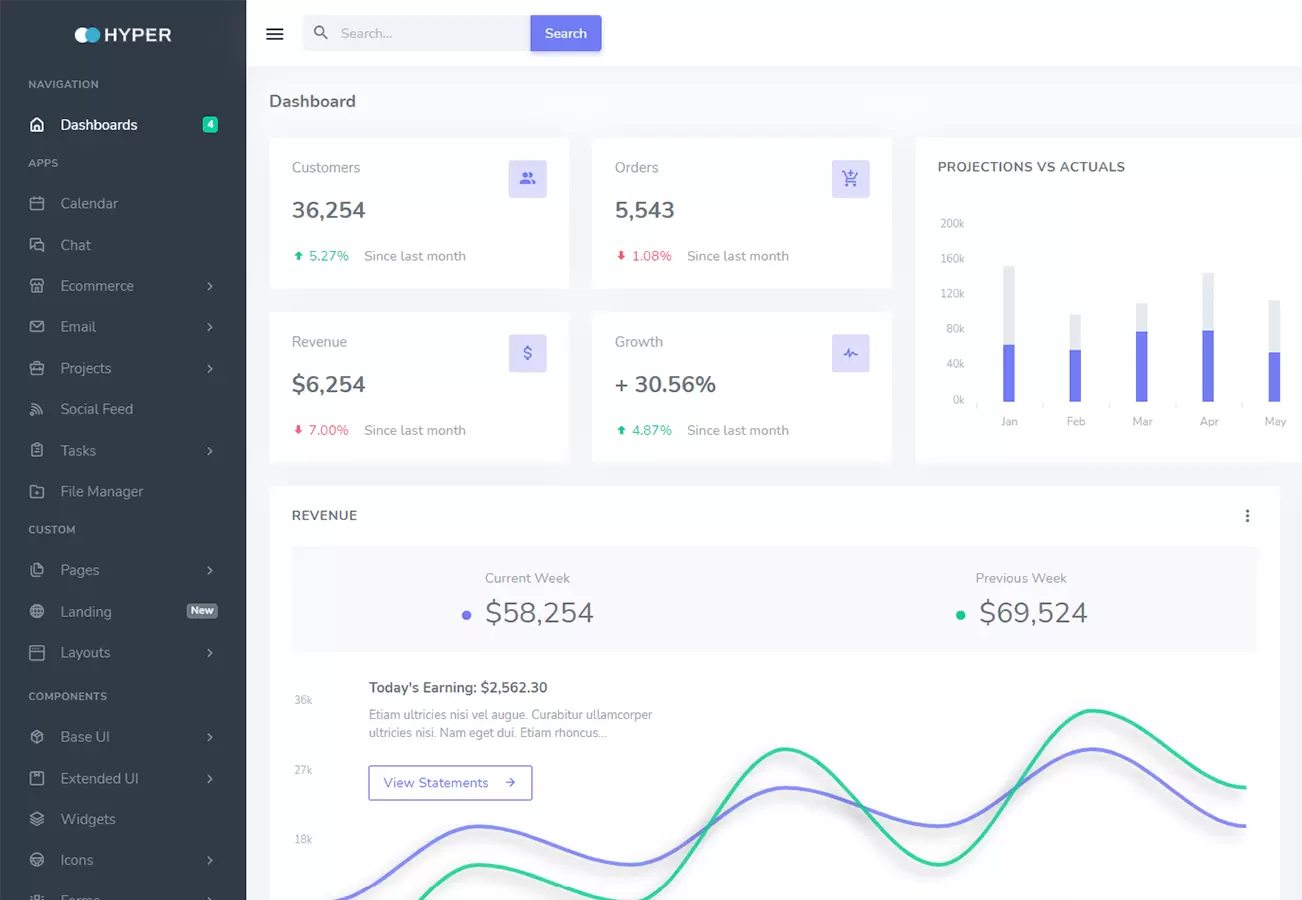Click the Revenue value $6,254

pyautogui.click(x=329, y=385)
